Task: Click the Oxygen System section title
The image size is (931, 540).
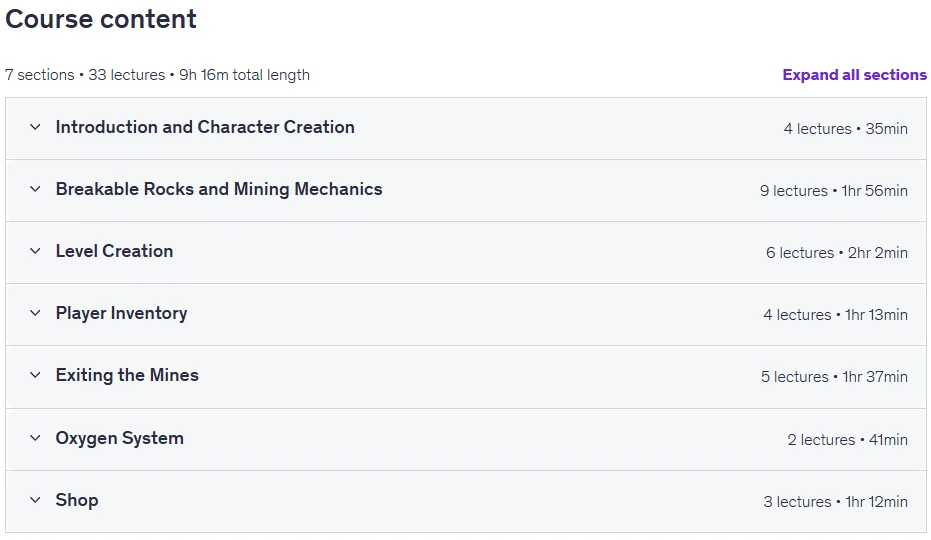Action: (x=120, y=438)
